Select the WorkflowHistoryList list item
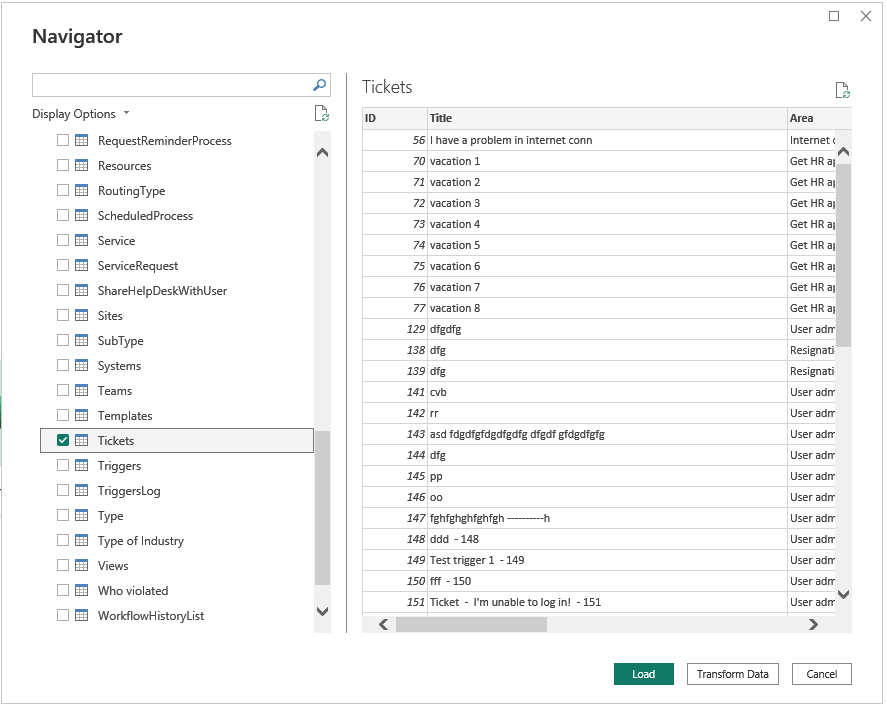This screenshot has height=710, width=887. coord(150,616)
